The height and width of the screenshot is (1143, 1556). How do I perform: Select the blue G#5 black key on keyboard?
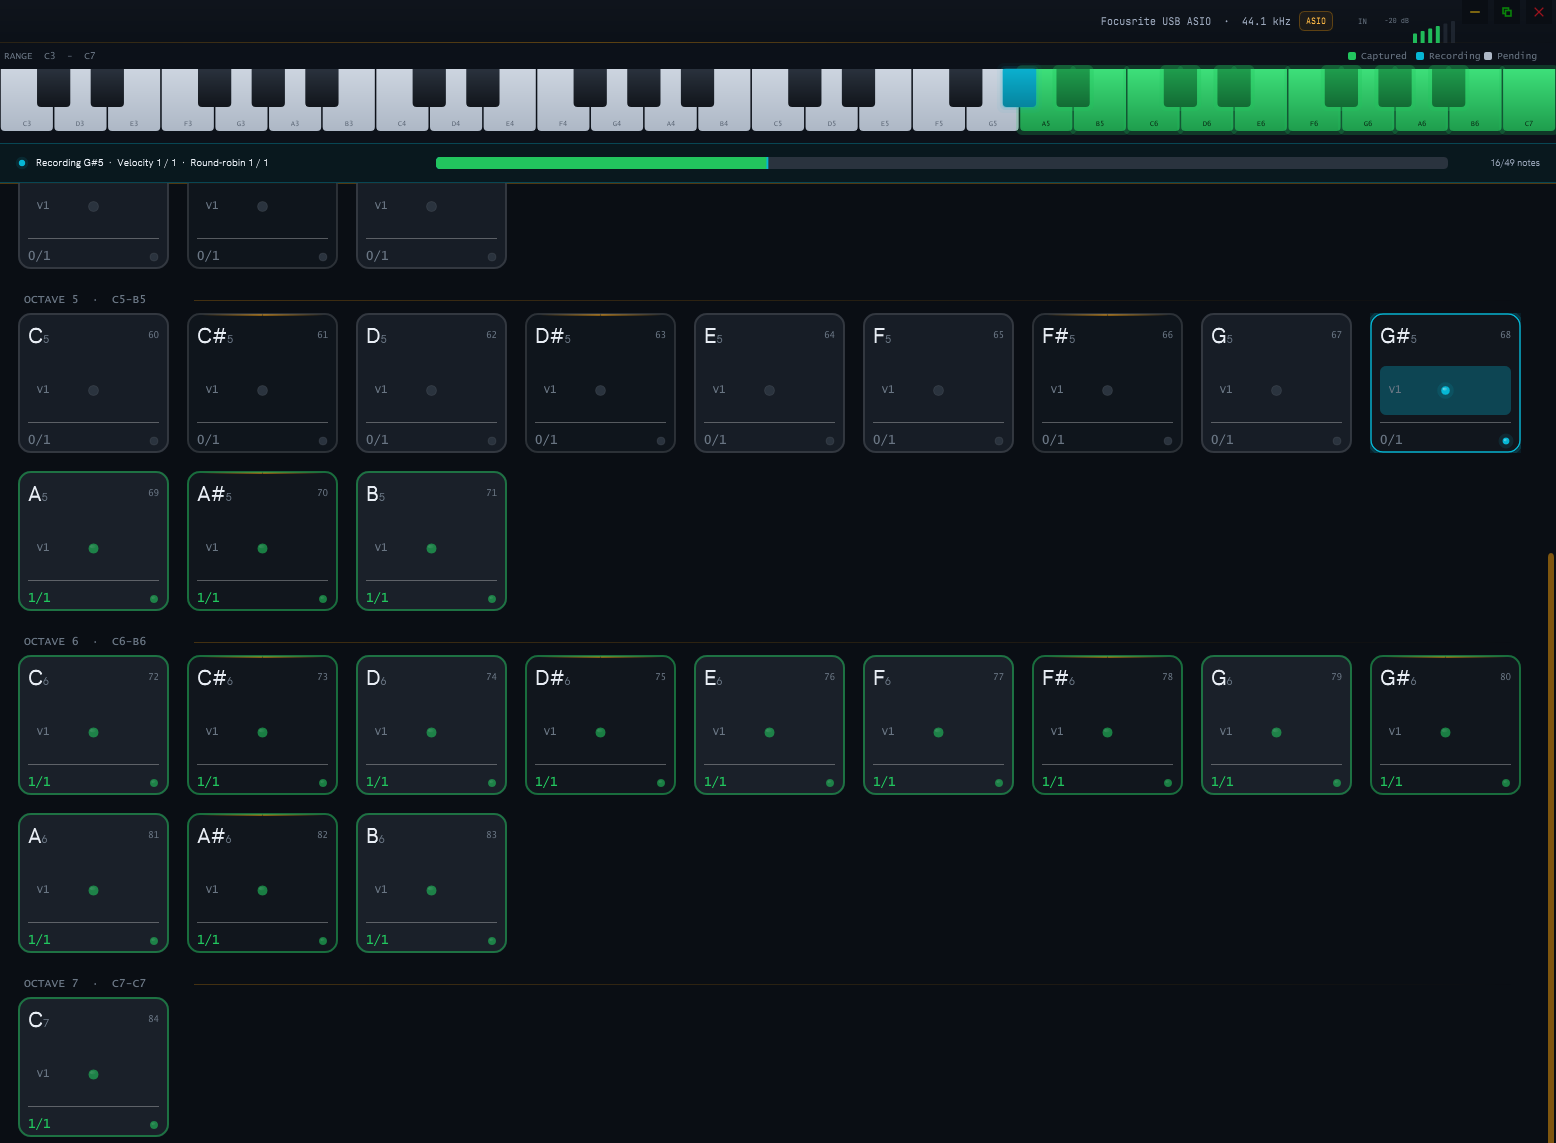(1019, 87)
